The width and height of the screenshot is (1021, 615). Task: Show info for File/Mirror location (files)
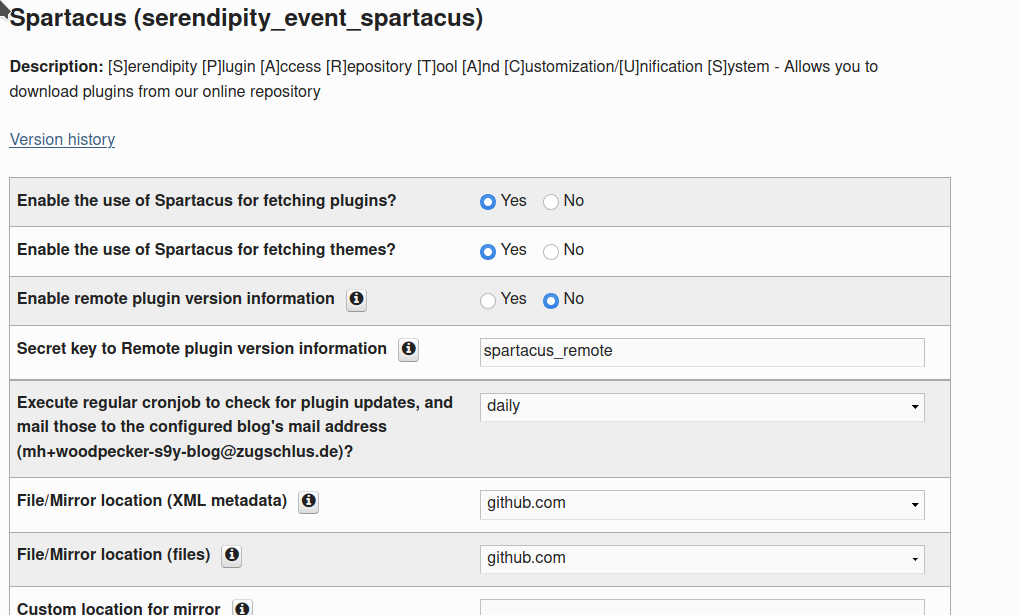click(x=232, y=556)
